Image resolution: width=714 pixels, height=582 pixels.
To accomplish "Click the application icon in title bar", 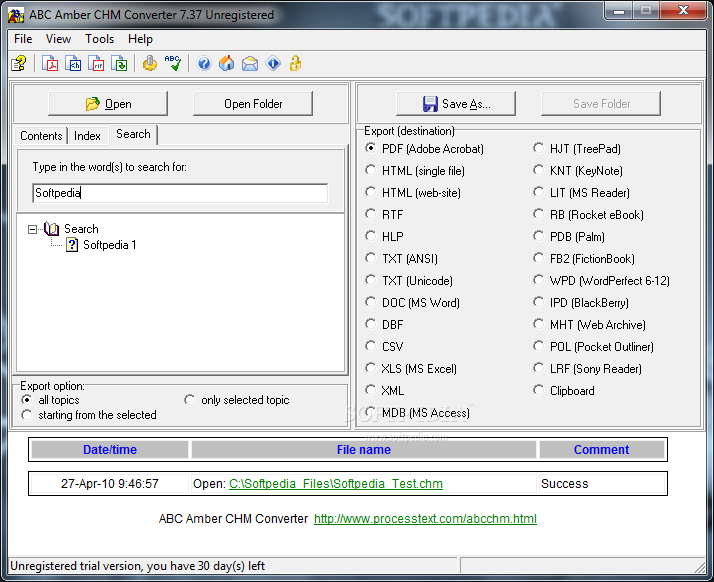I will tap(15, 15).
